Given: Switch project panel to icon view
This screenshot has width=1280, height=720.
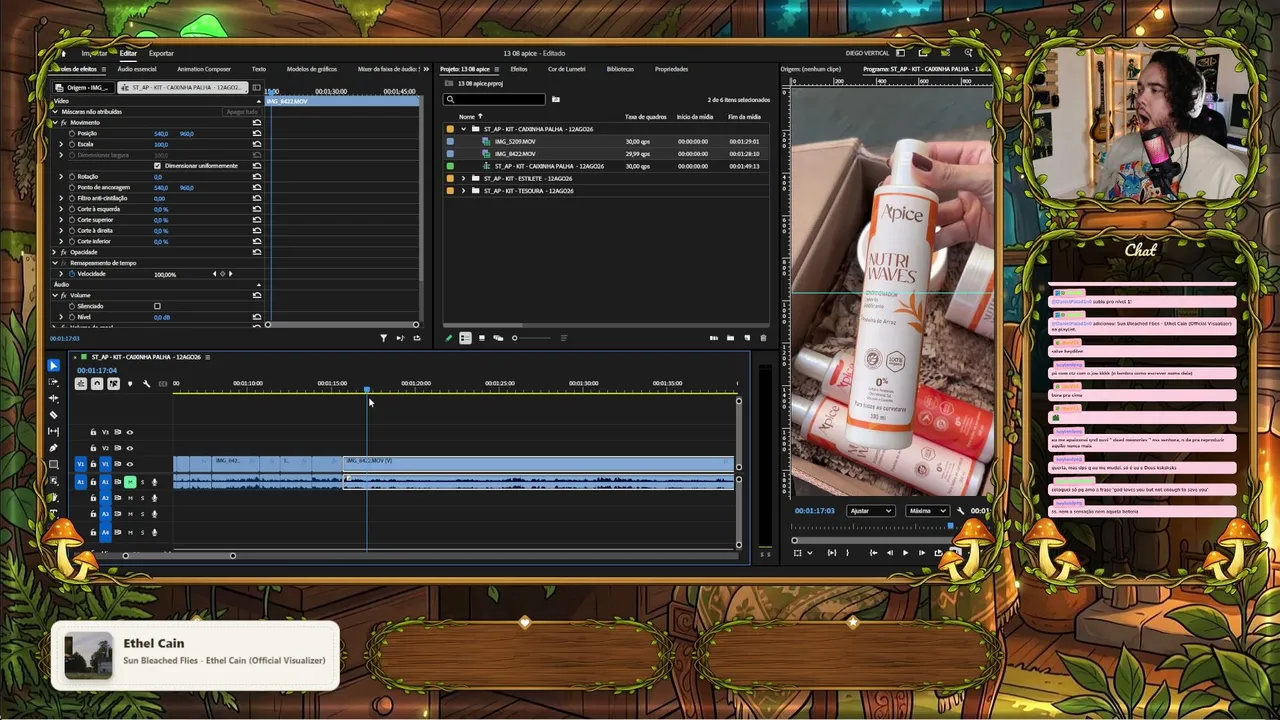Looking at the screenshot, I should pyautogui.click(x=482, y=338).
